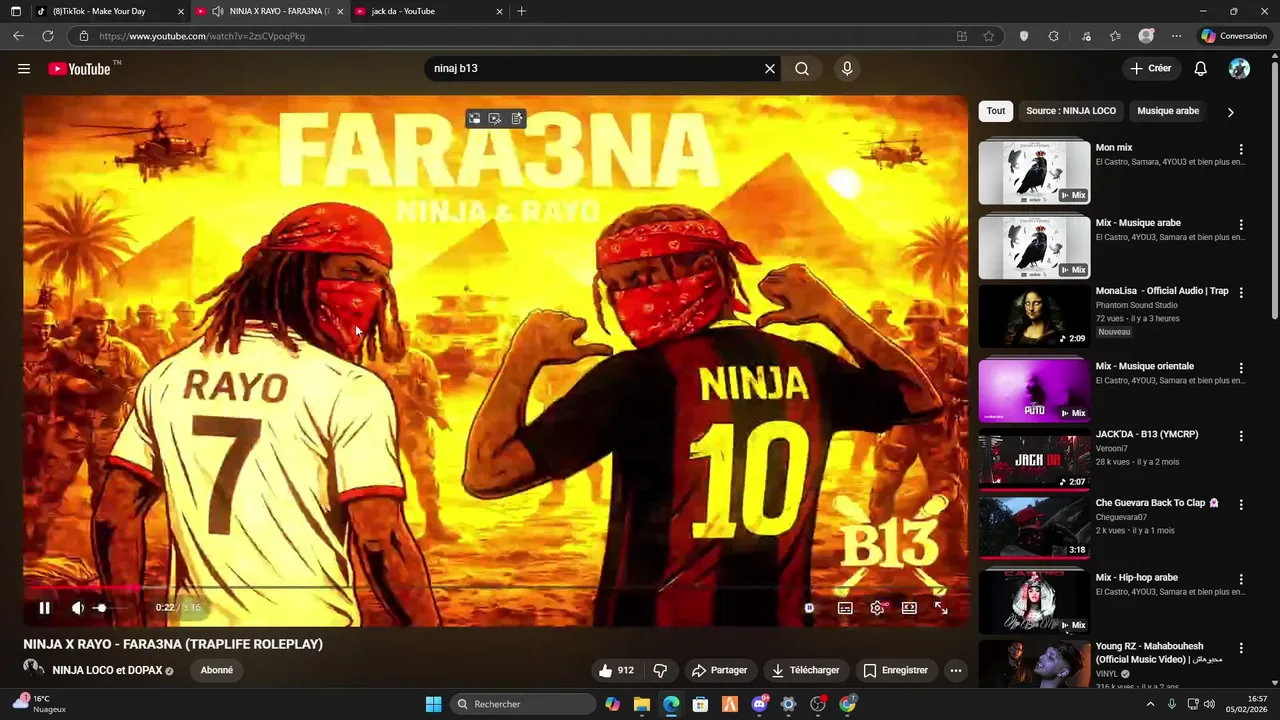Toggle subtitles in the video player

click(x=845, y=608)
